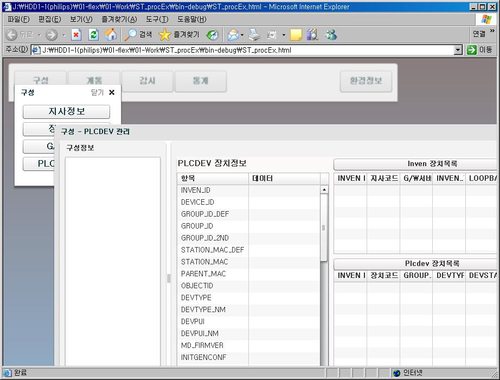Open Favorites star in toolbar
The width and height of the screenshot is (500, 380).
(x=165, y=35)
